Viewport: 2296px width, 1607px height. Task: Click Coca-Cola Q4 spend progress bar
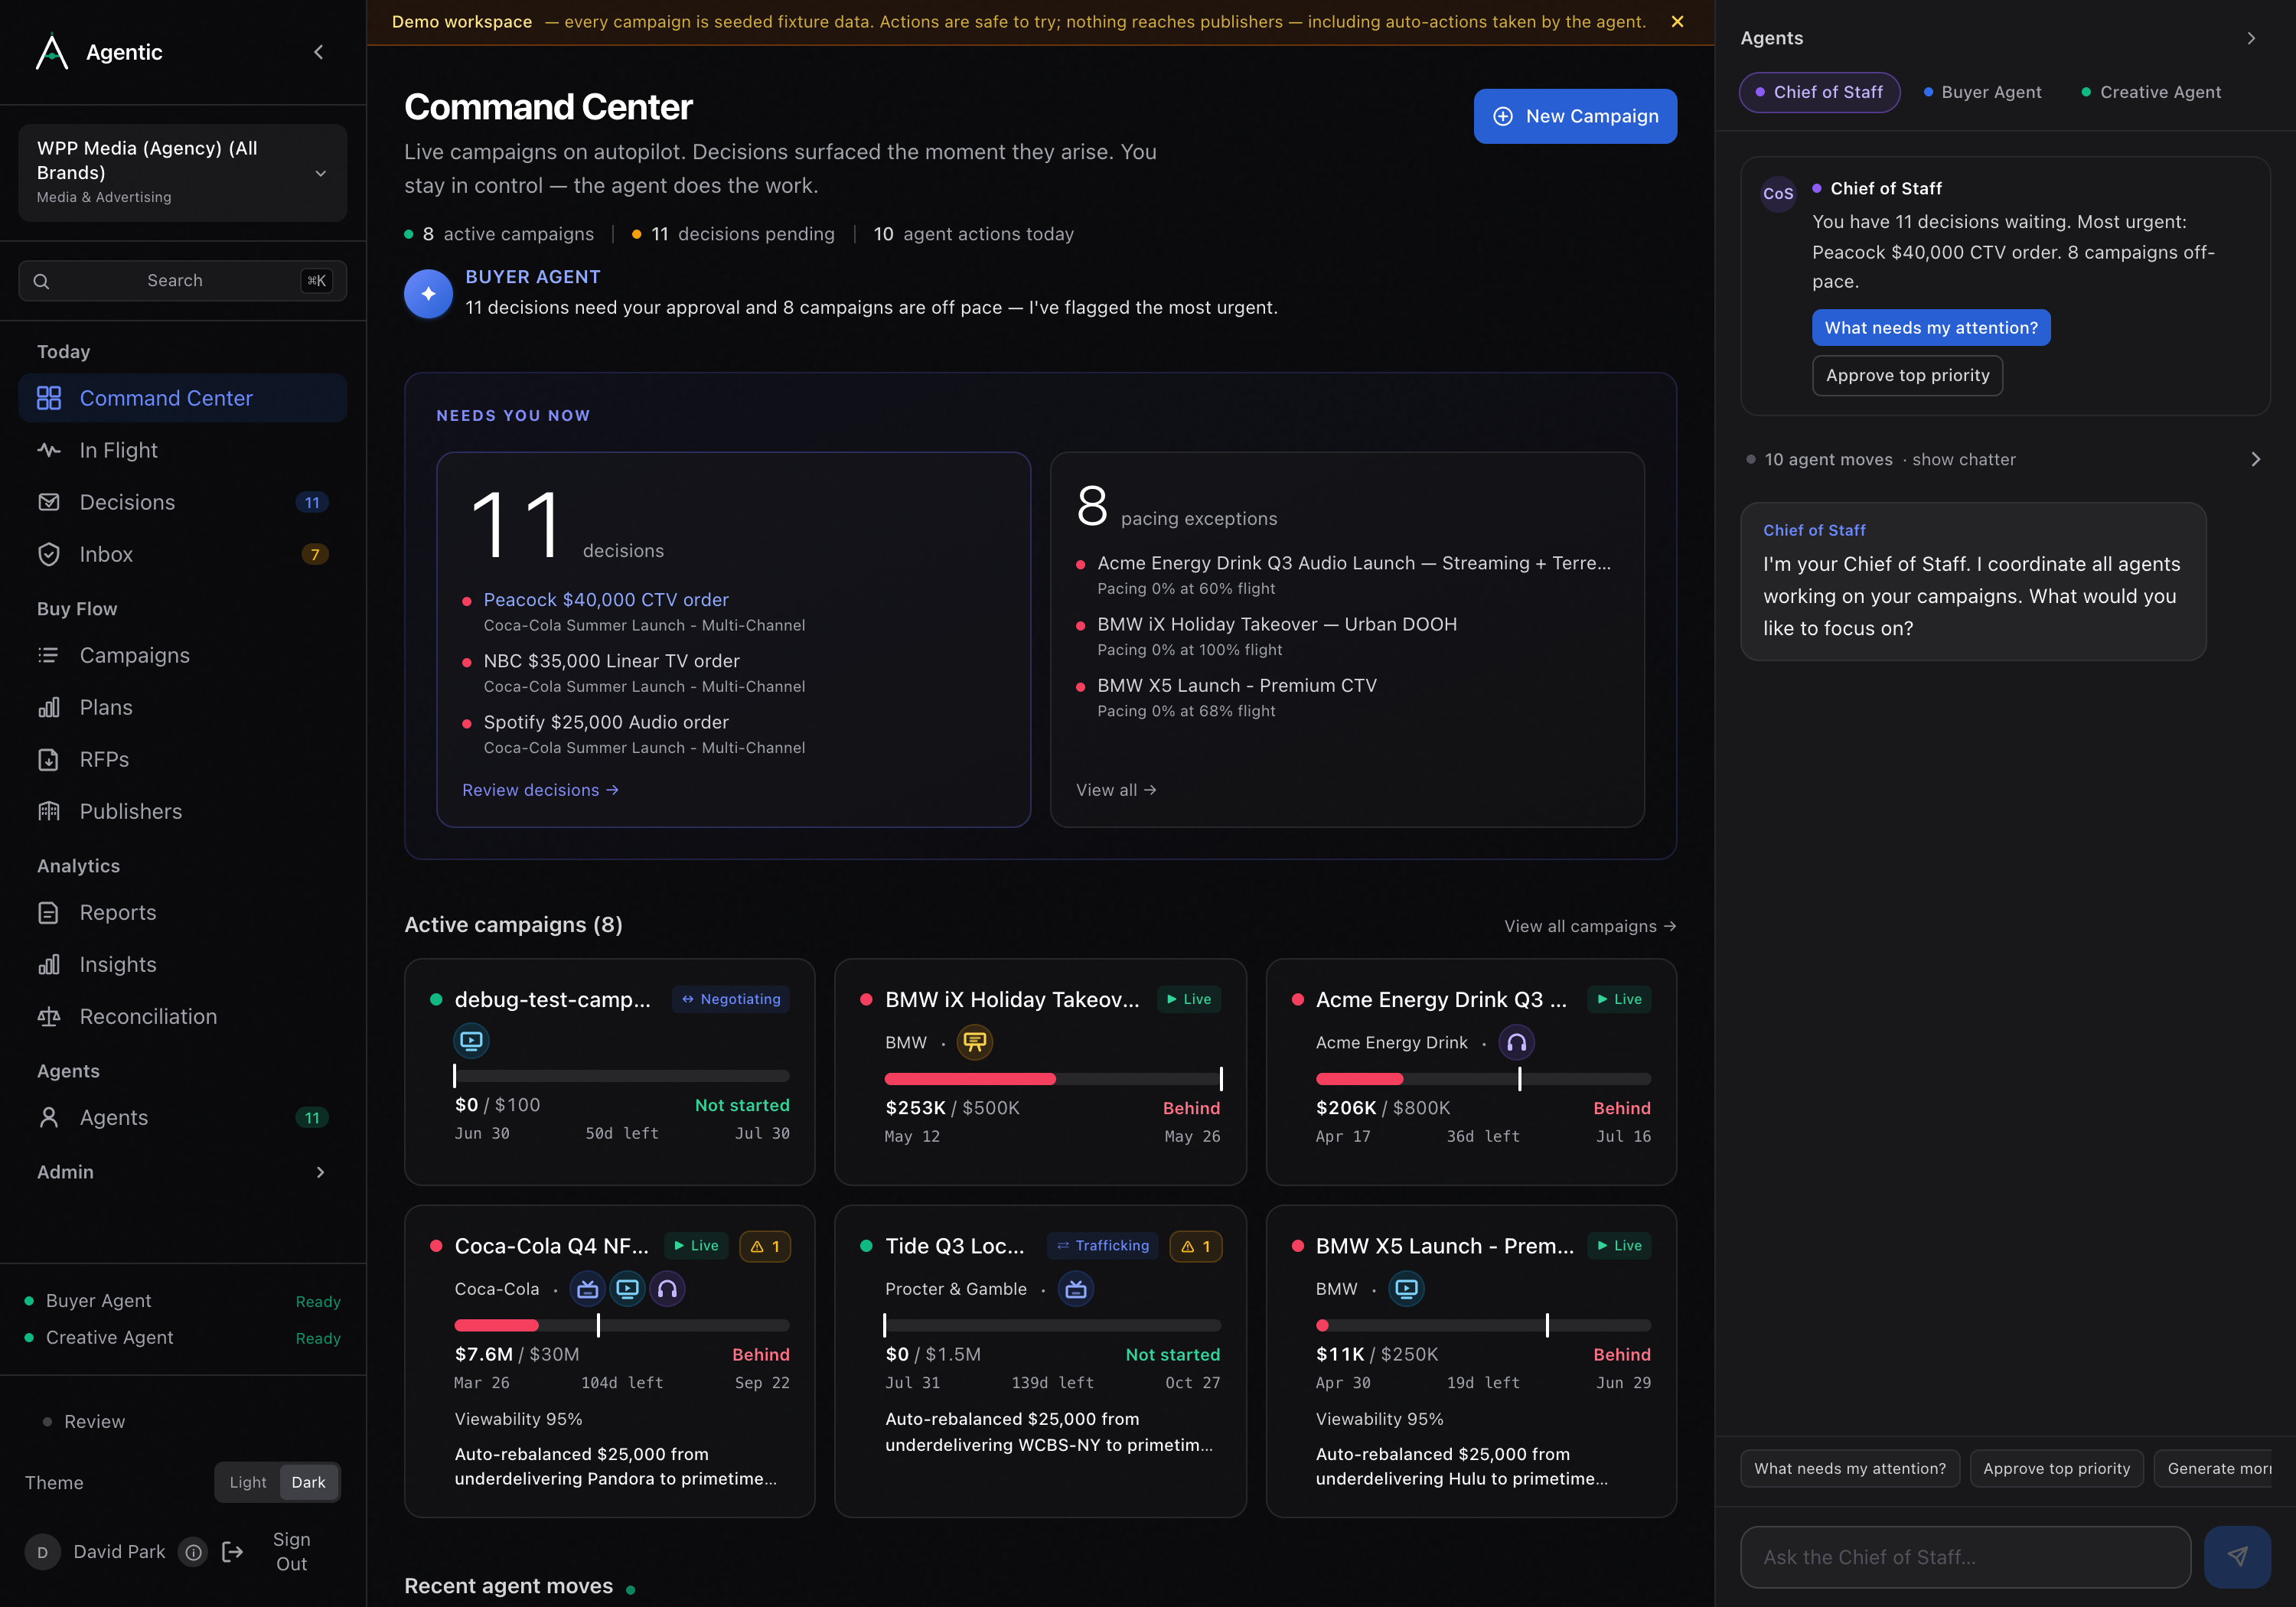[x=622, y=1325]
